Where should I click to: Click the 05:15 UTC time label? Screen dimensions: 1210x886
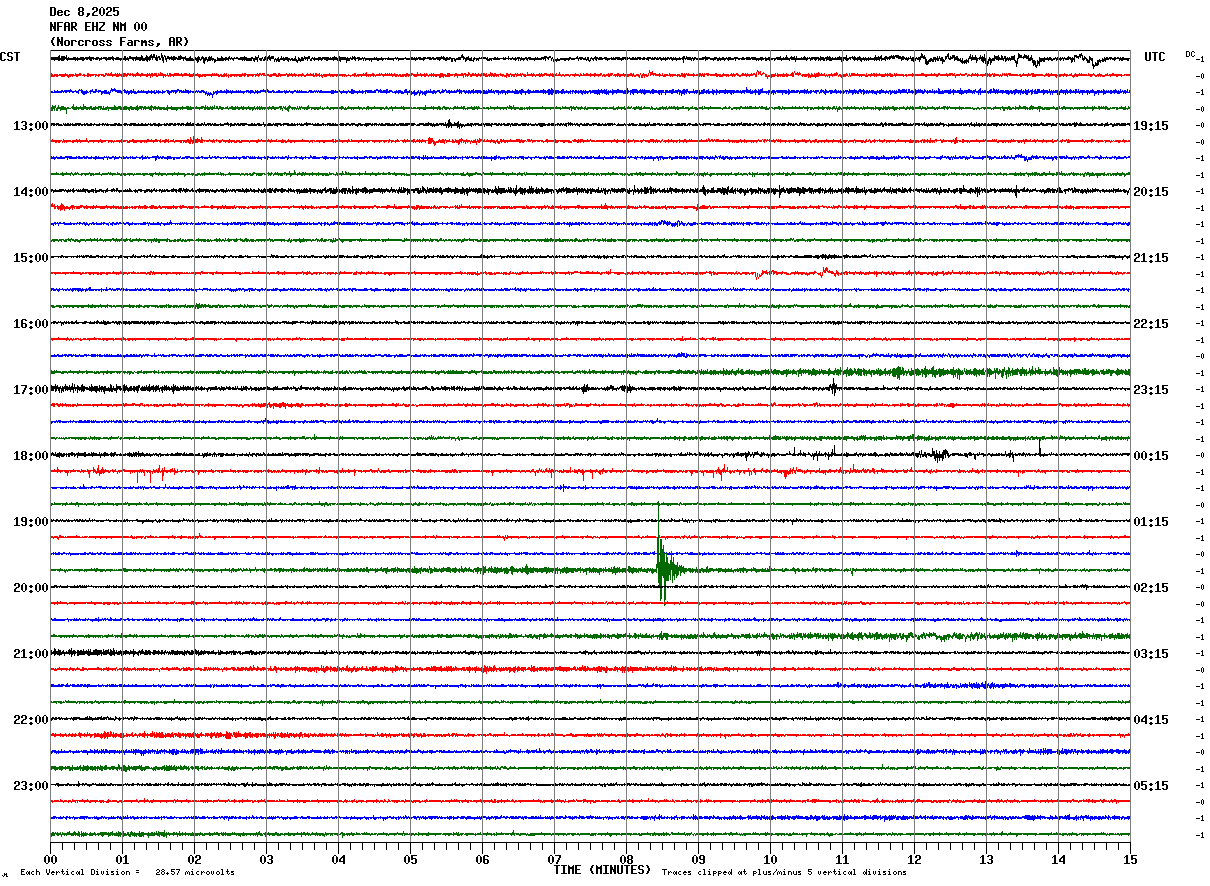click(1151, 786)
